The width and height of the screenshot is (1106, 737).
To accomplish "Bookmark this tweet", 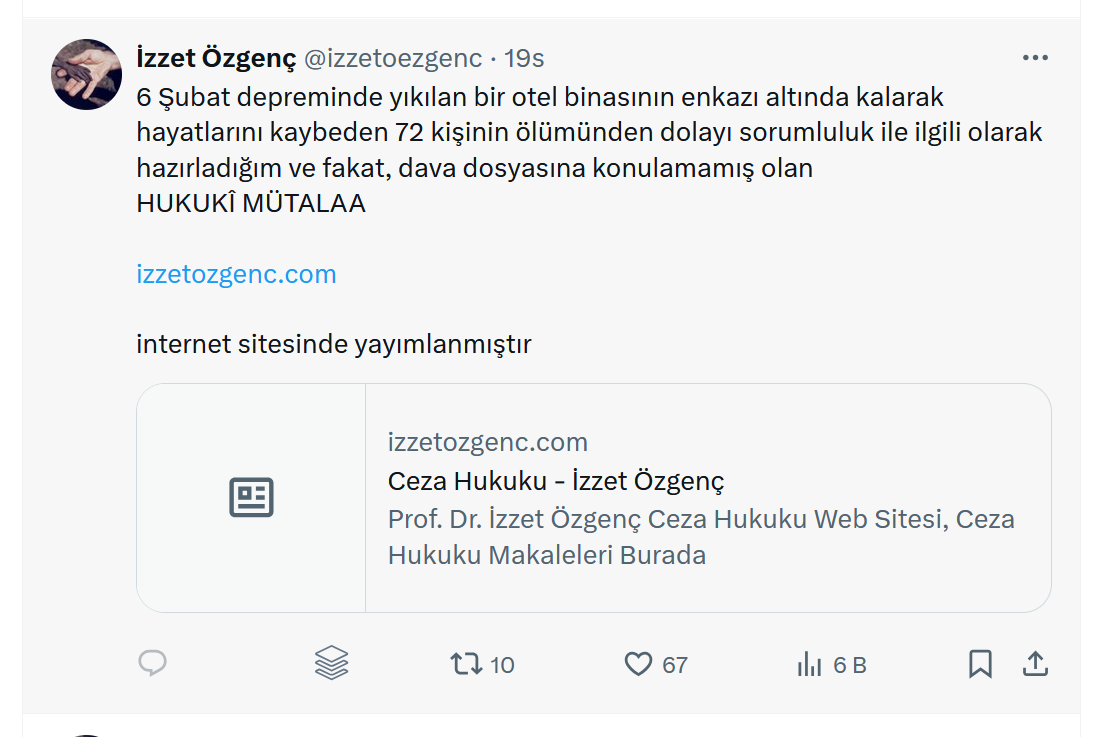I will [x=980, y=664].
